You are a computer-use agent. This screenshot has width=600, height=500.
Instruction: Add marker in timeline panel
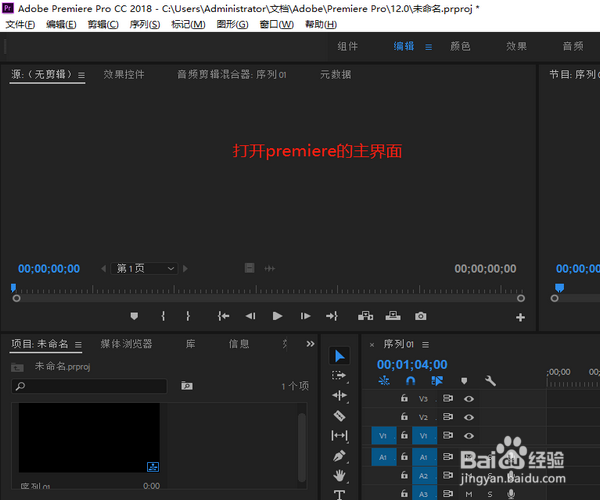coord(464,381)
